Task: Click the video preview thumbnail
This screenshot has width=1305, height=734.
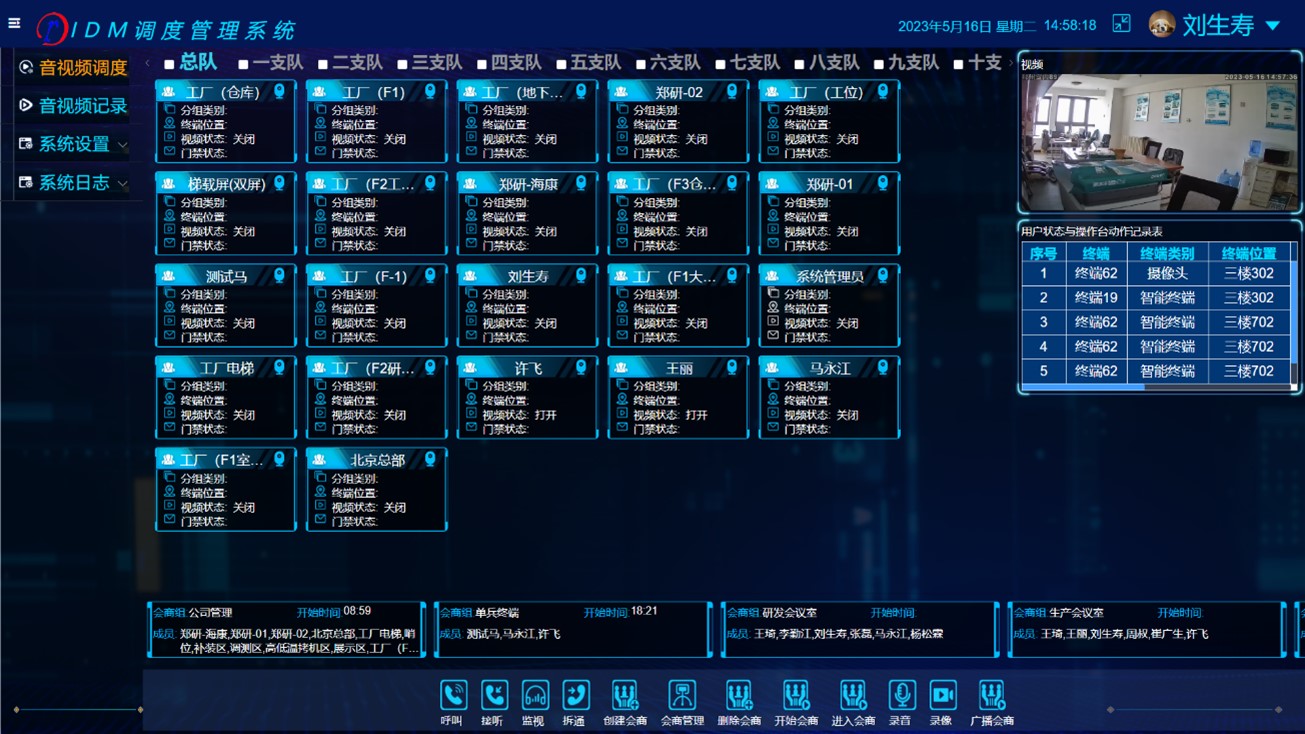Action: click(x=1159, y=140)
